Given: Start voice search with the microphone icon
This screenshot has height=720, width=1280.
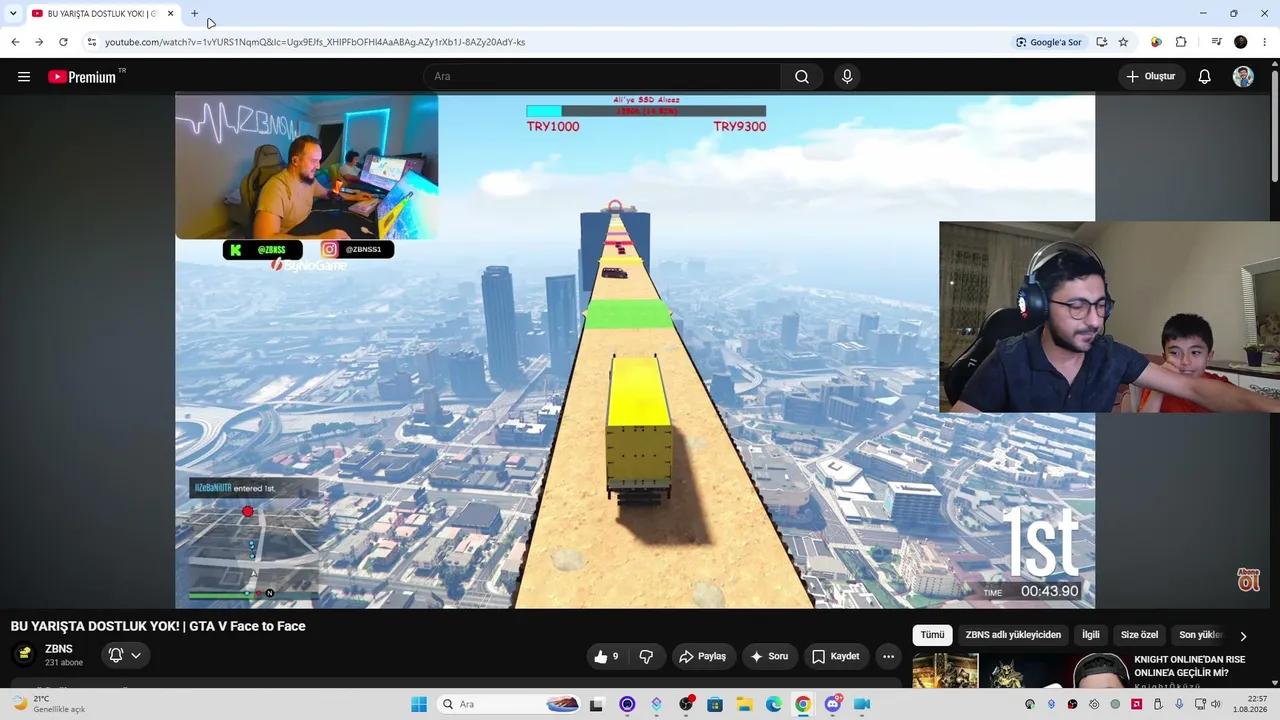Looking at the screenshot, I should 847,77.
